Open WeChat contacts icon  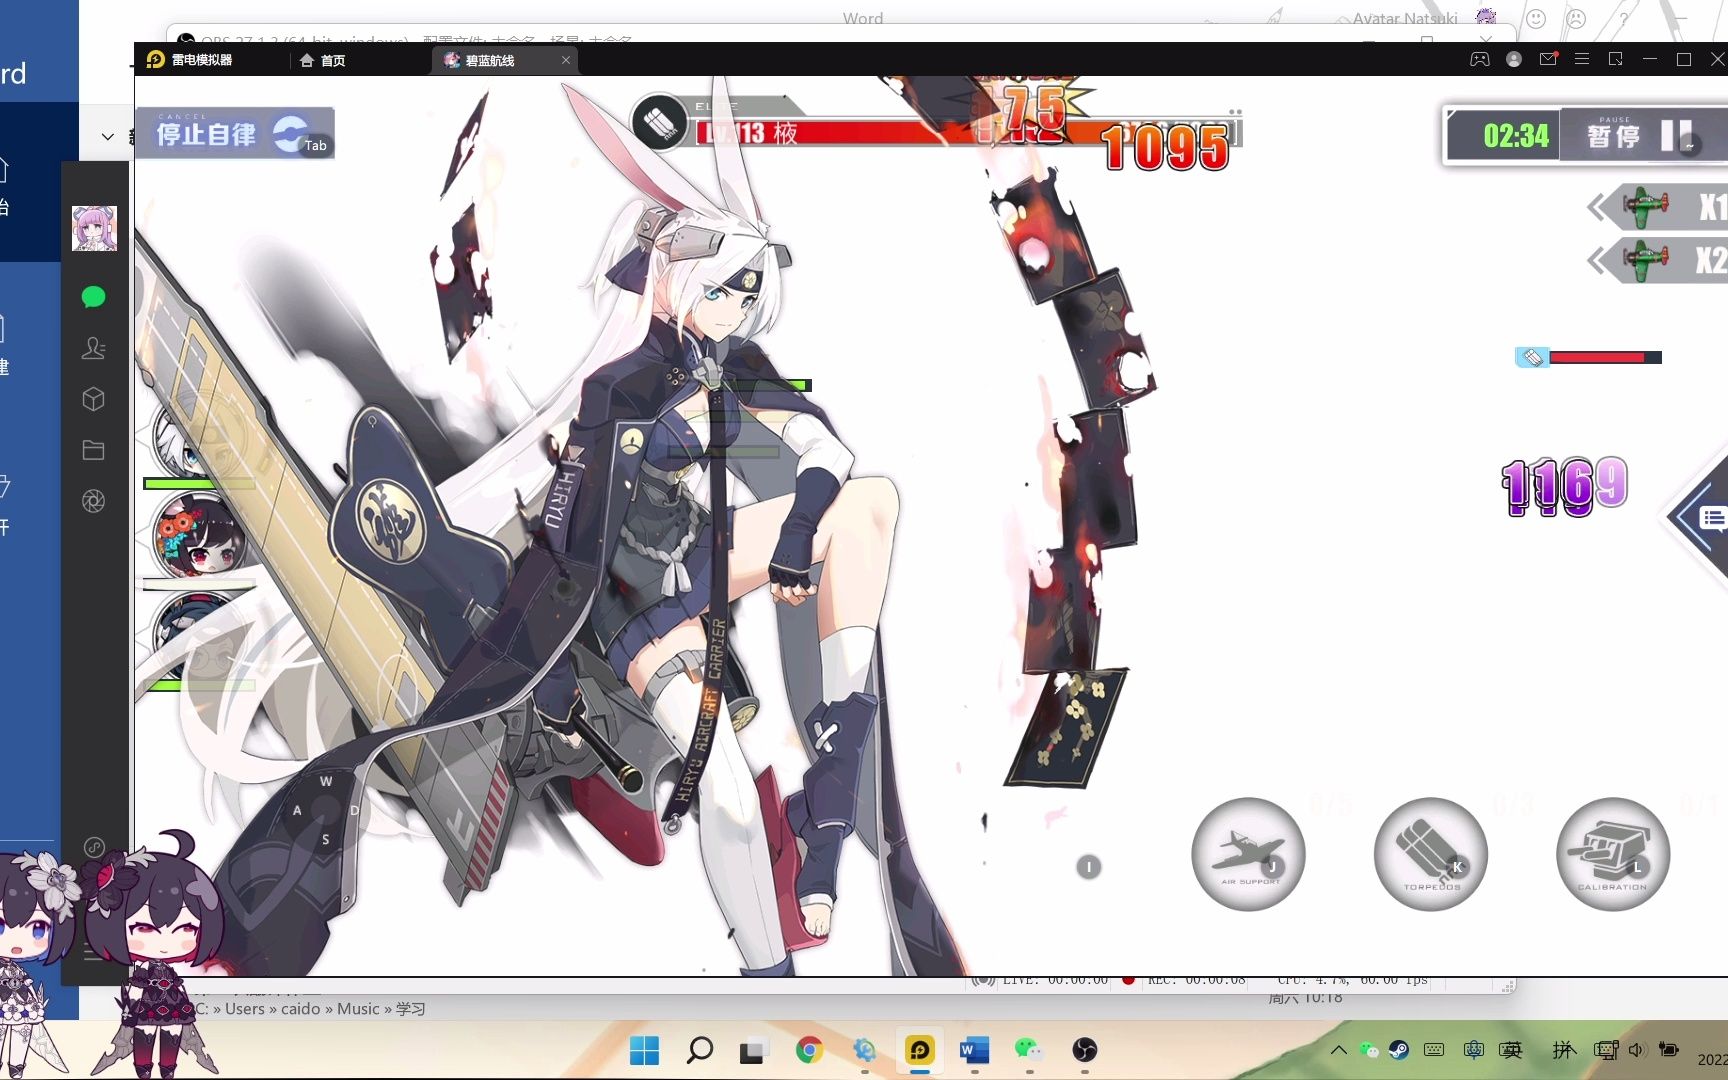93,348
